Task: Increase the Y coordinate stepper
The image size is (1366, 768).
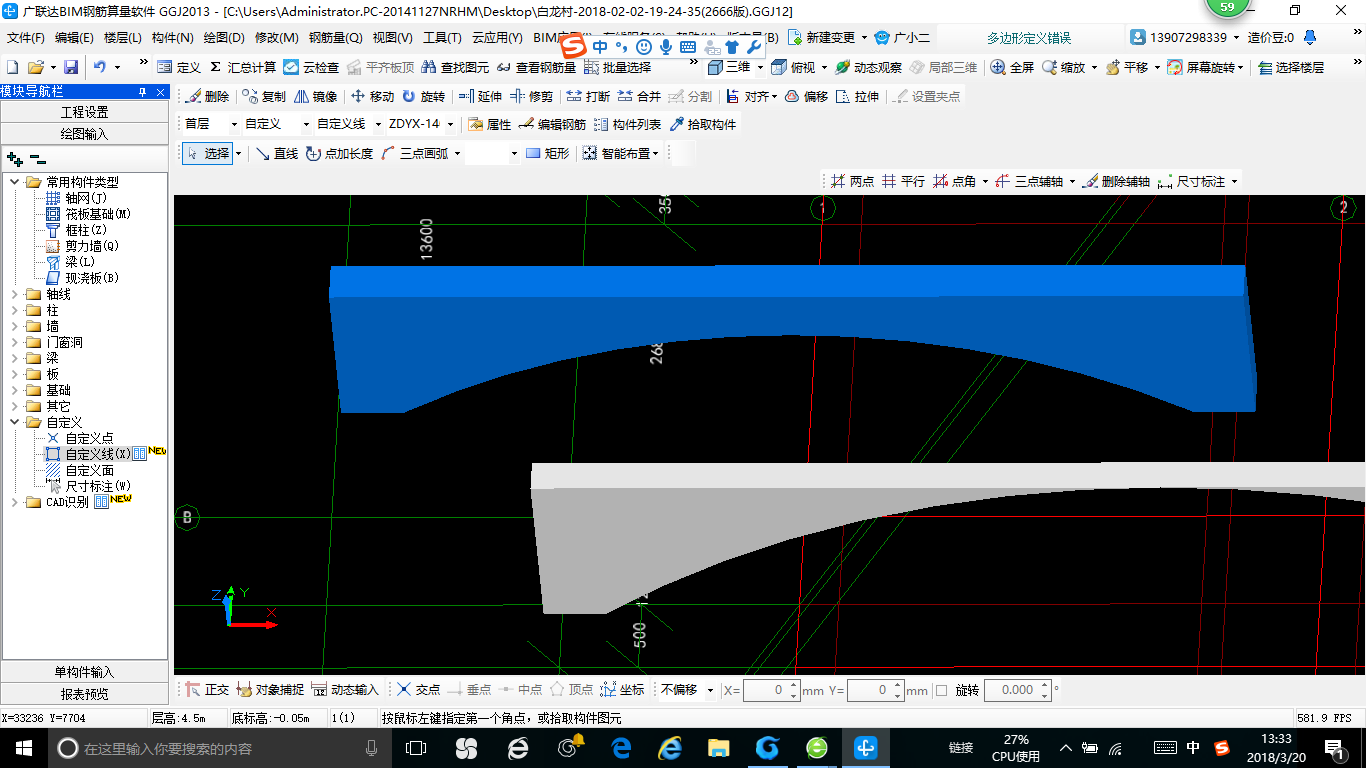Action: pos(899,685)
